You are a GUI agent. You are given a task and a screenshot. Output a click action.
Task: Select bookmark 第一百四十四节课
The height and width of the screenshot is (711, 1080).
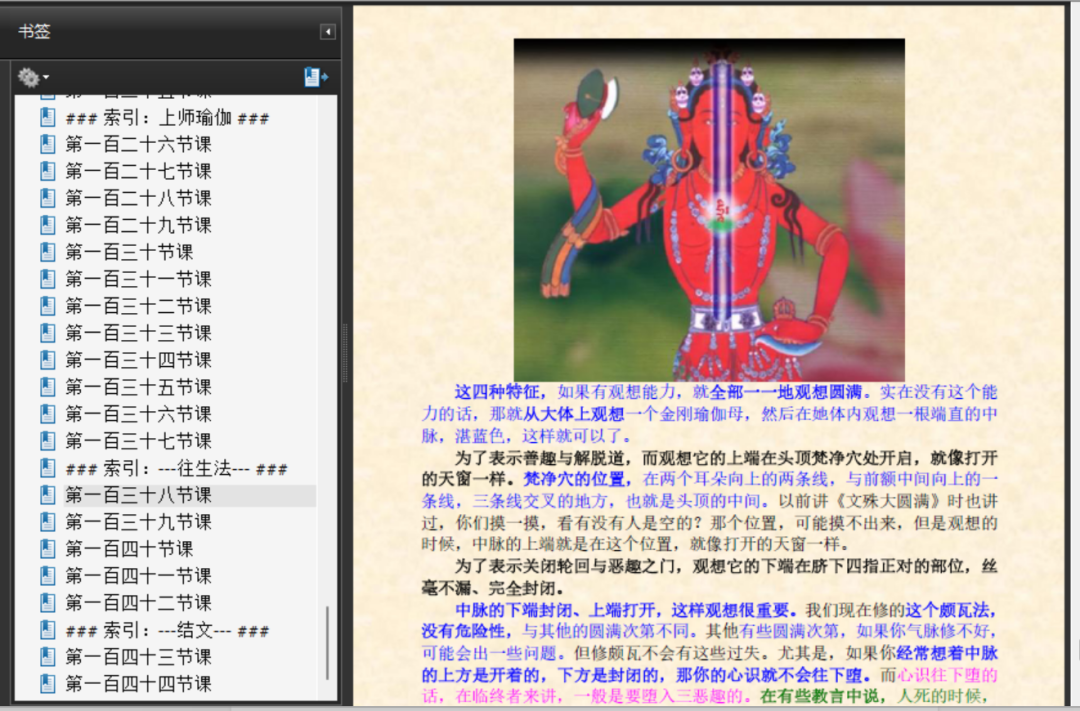tap(138, 683)
